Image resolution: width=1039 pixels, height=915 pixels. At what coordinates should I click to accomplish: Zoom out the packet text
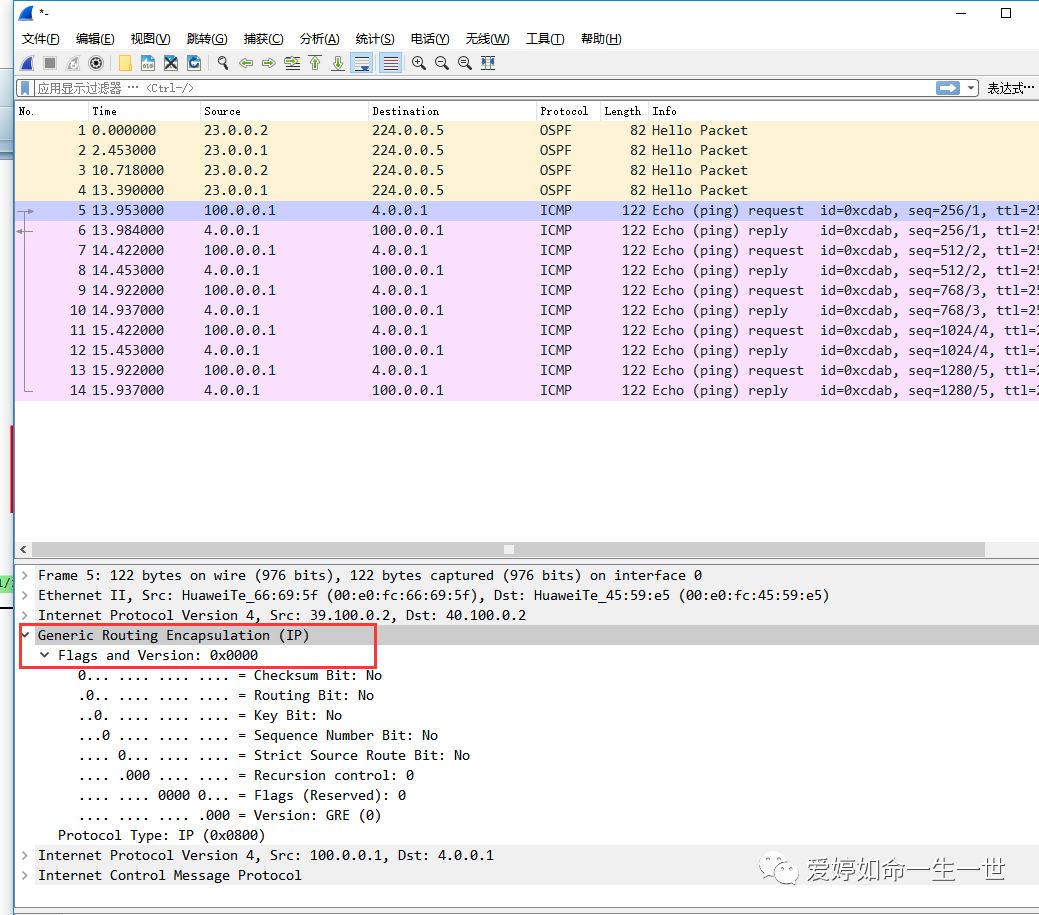(x=442, y=64)
